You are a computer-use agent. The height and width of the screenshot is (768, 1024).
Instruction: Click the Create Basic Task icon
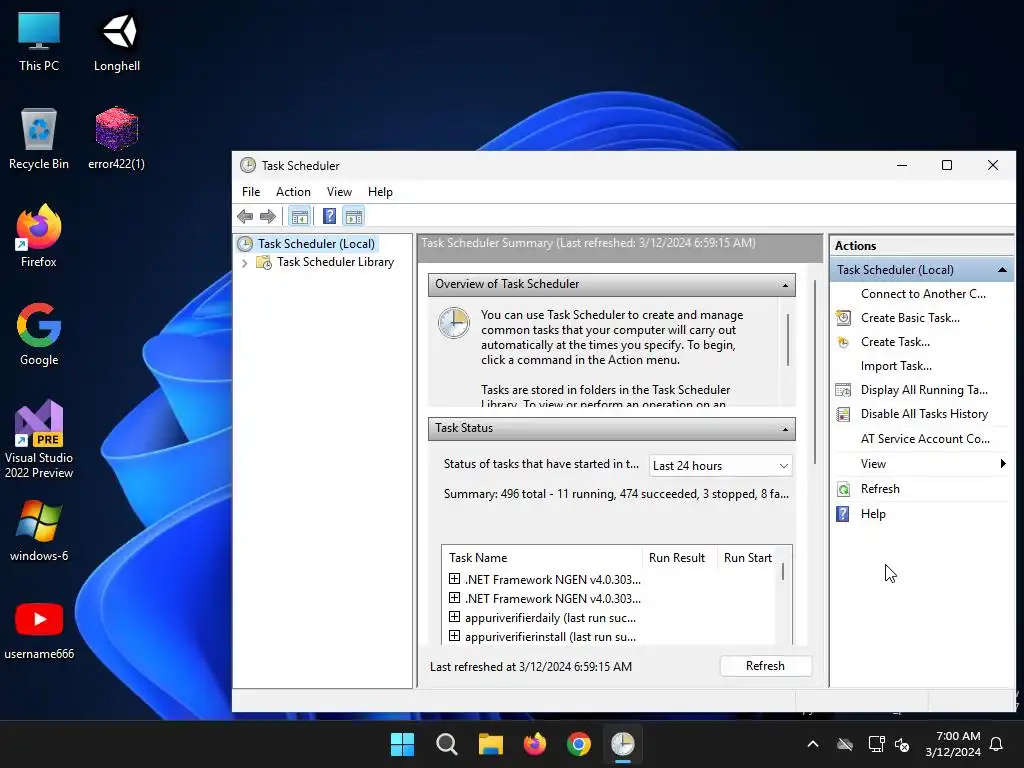click(x=843, y=318)
